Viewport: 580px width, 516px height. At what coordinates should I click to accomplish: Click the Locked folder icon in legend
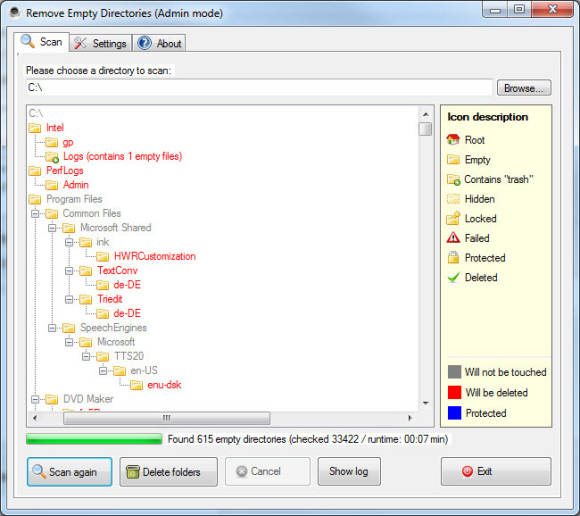[x=453, y=218]
